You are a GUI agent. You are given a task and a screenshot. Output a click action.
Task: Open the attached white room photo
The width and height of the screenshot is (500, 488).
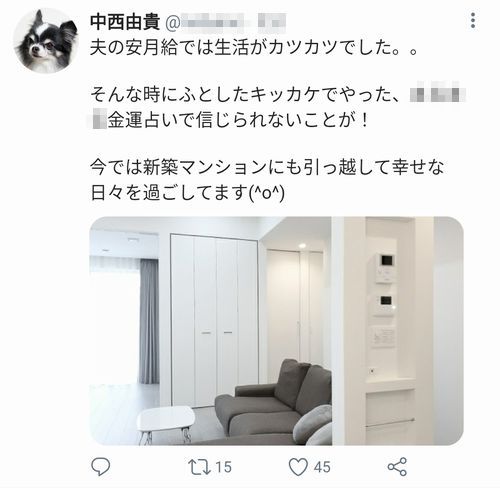coord(277,331)
